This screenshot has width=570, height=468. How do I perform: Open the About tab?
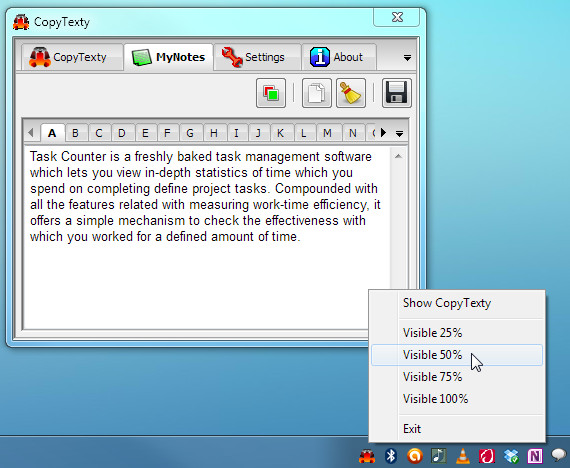(339, 57)
